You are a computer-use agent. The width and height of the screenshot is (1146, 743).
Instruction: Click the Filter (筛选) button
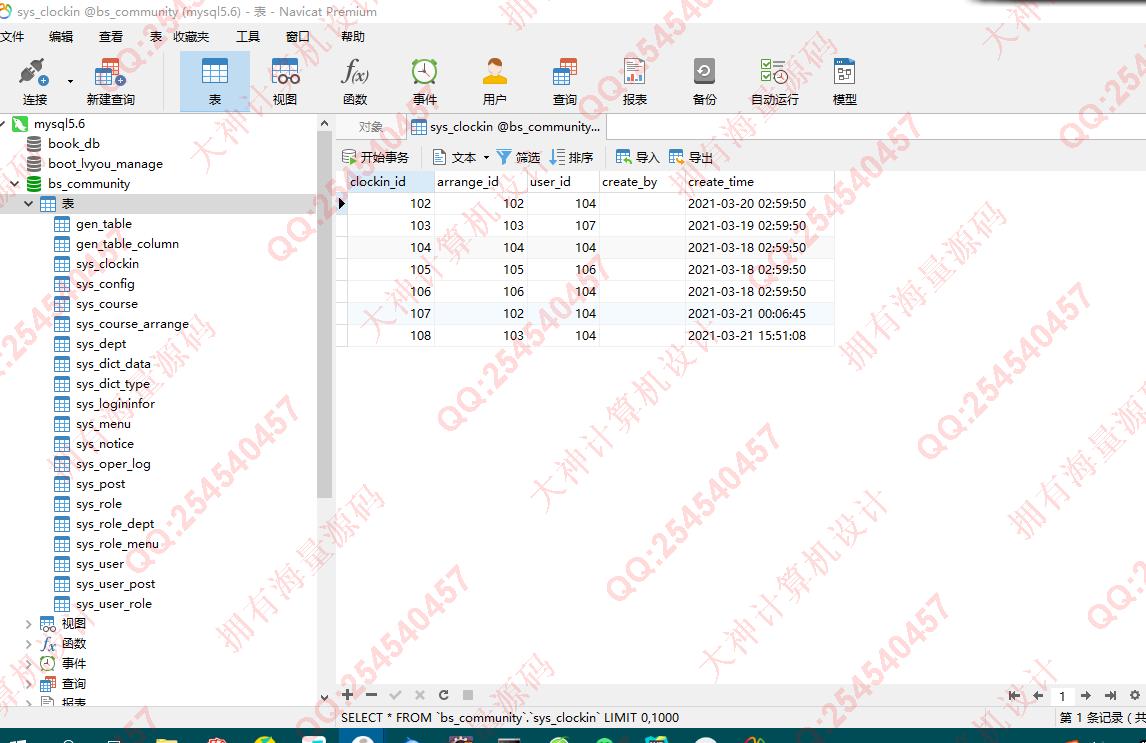point(518,157)
